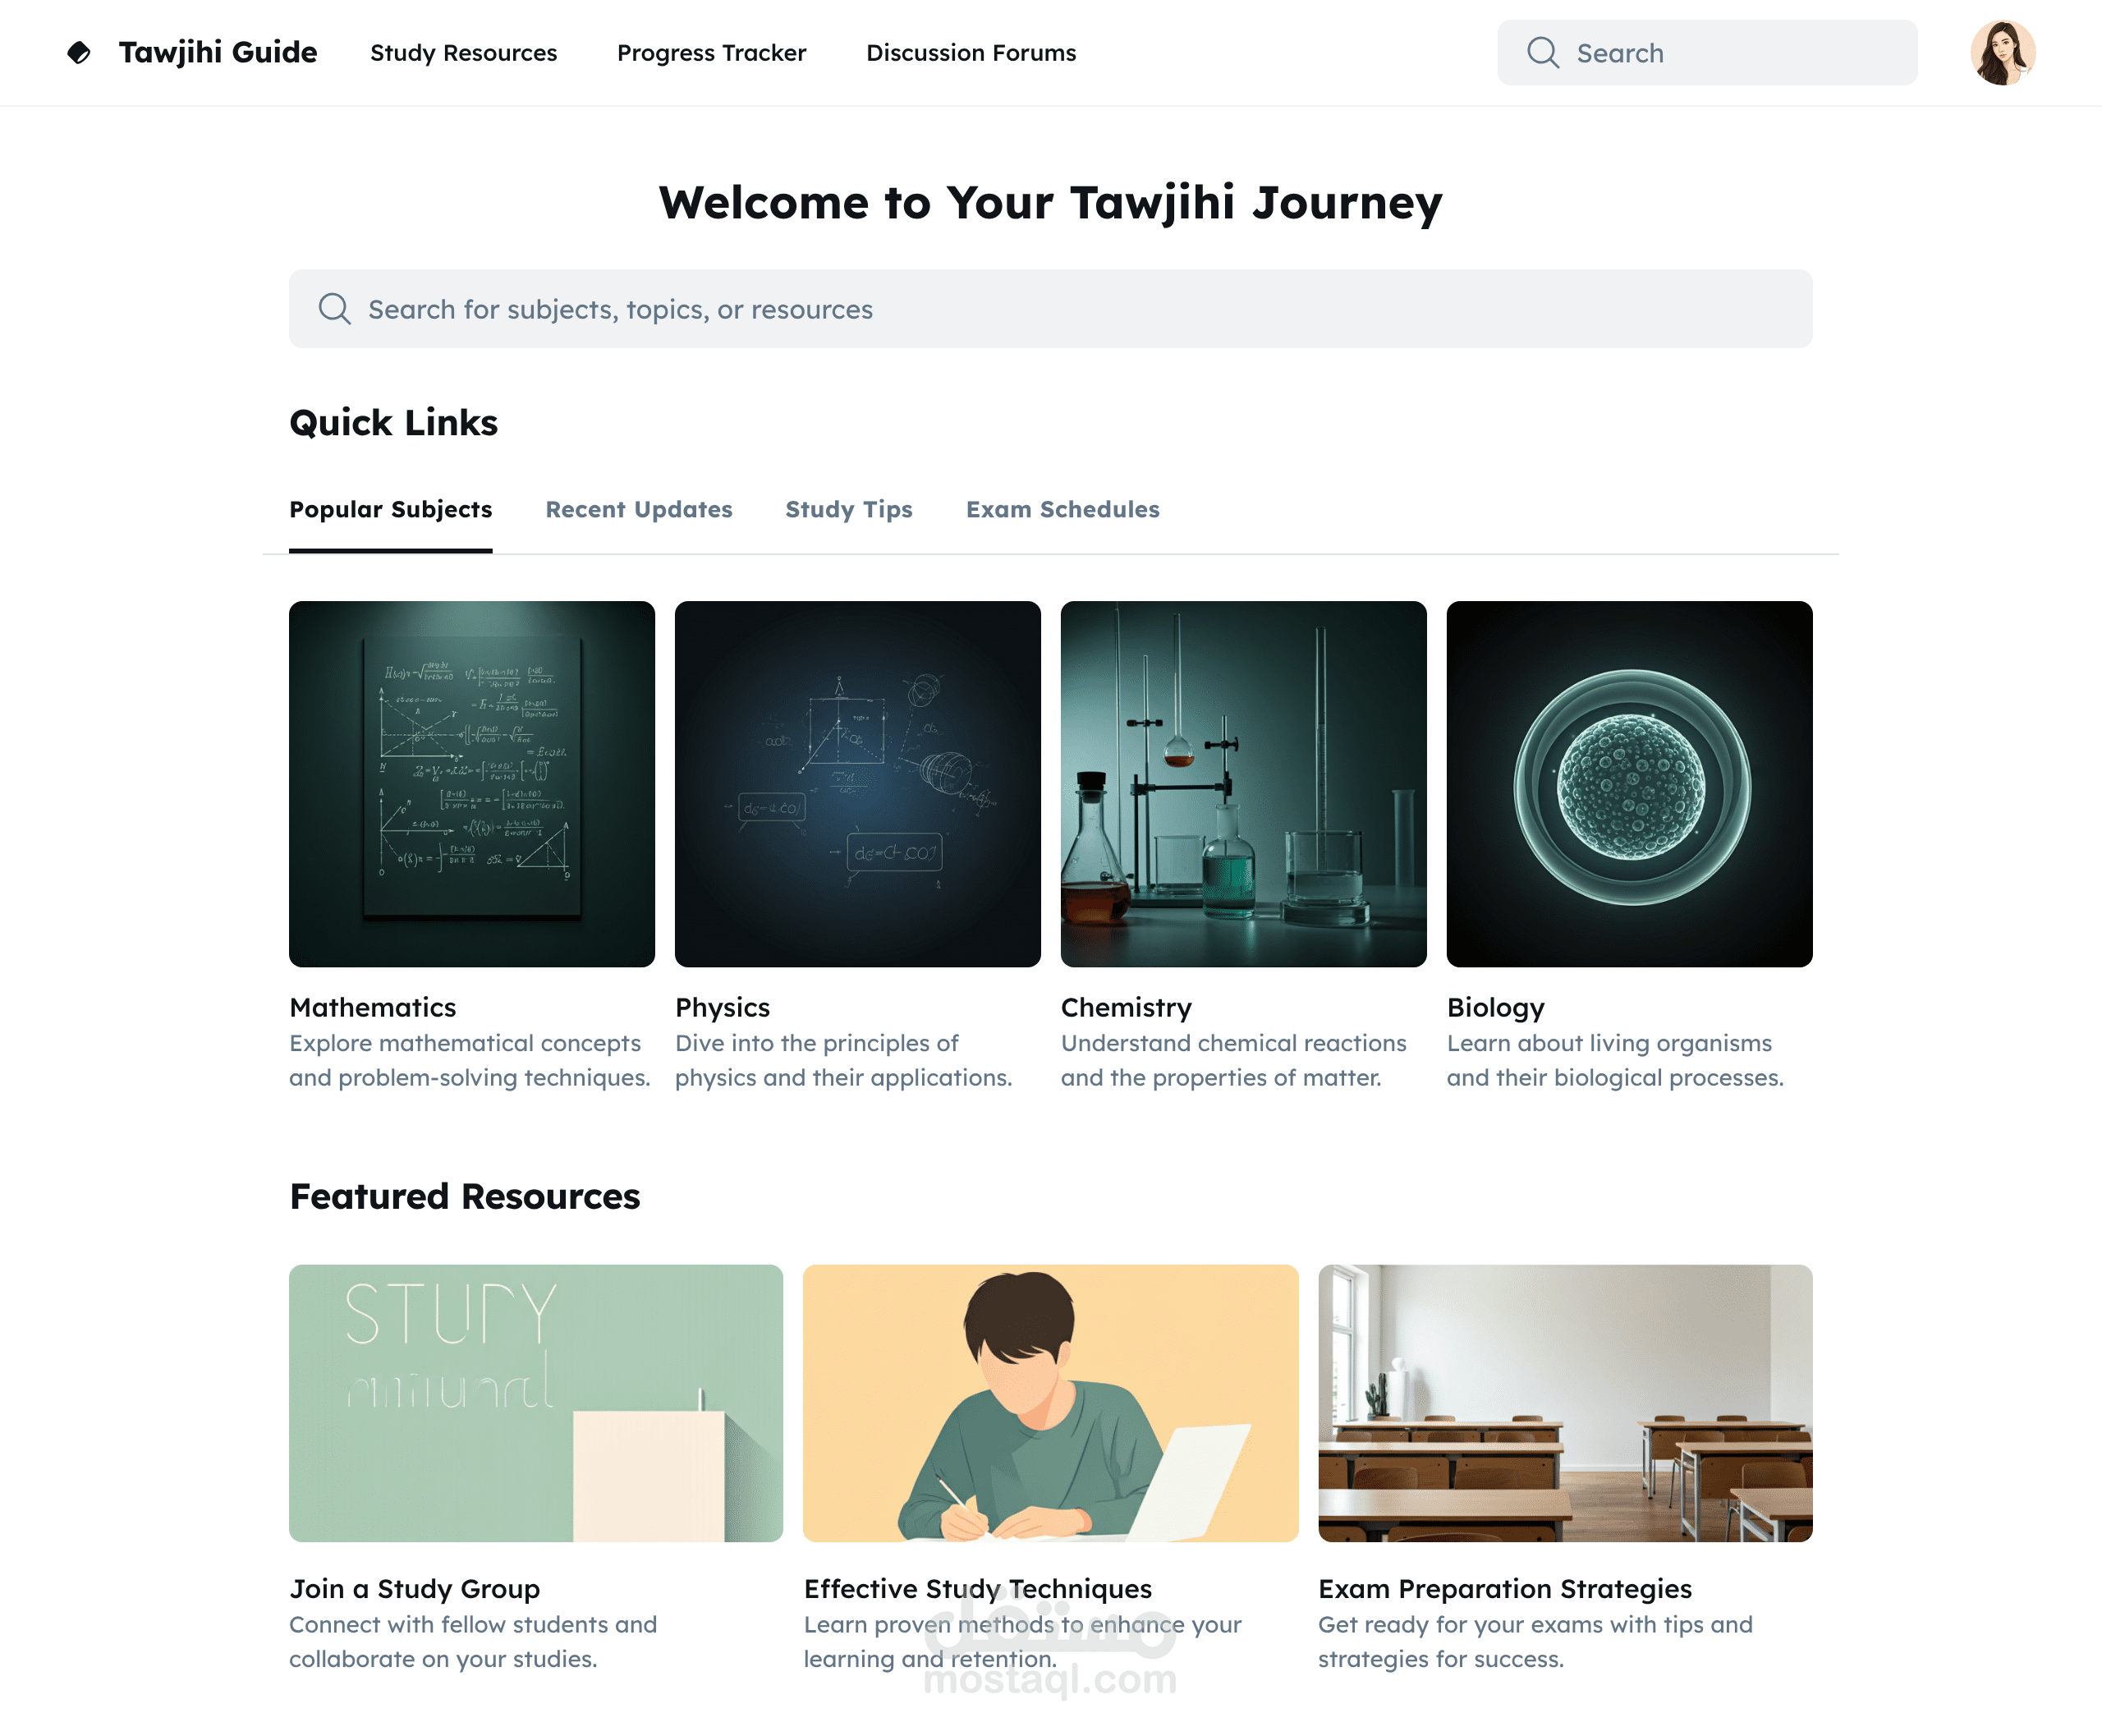Show the Exam Schedules tab

[x=1062, y=509]
